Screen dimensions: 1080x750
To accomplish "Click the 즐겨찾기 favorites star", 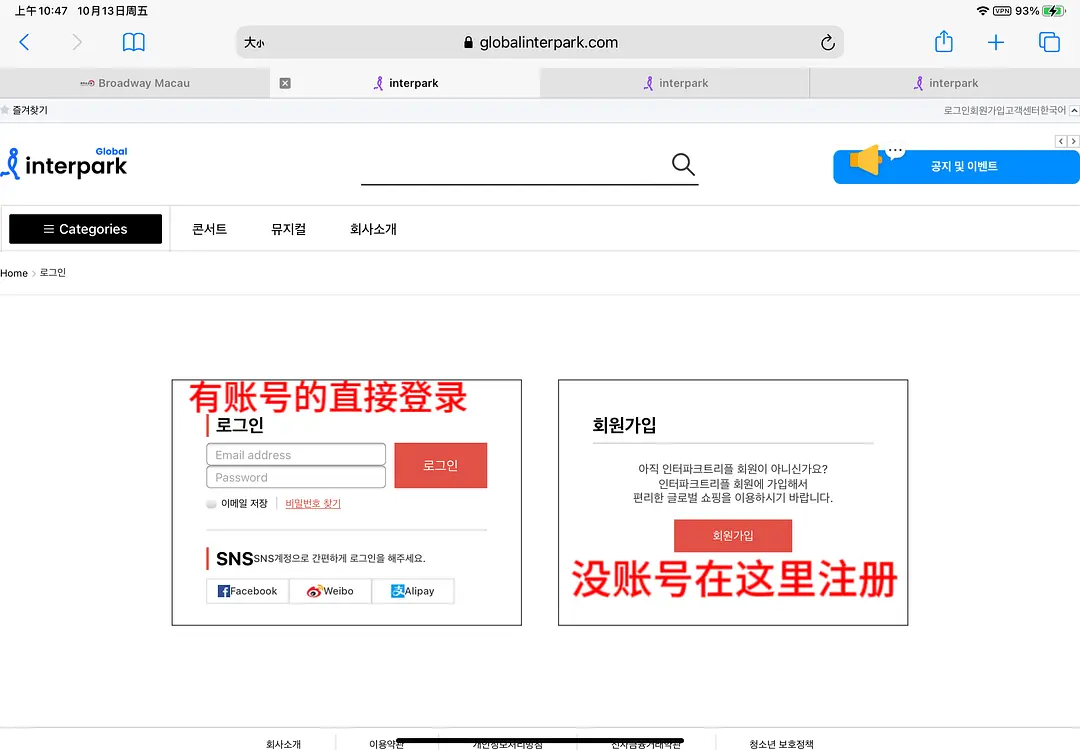I will tap(5, 110).
